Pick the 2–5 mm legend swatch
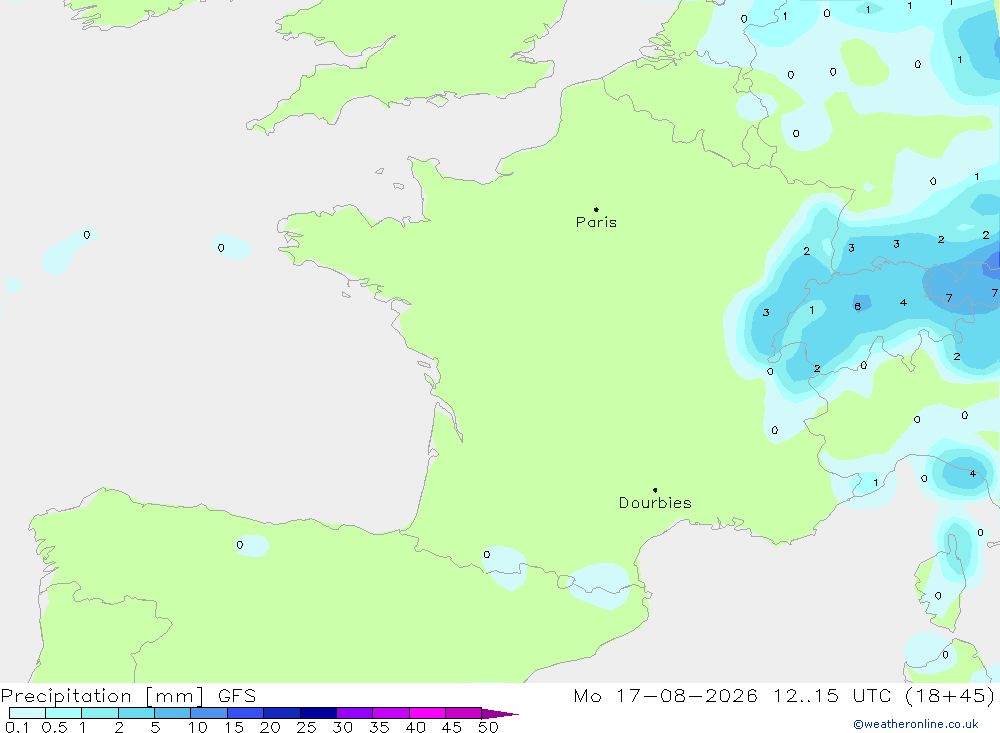1000x733 pixels. pyautogui.click(x=136, y=713)
